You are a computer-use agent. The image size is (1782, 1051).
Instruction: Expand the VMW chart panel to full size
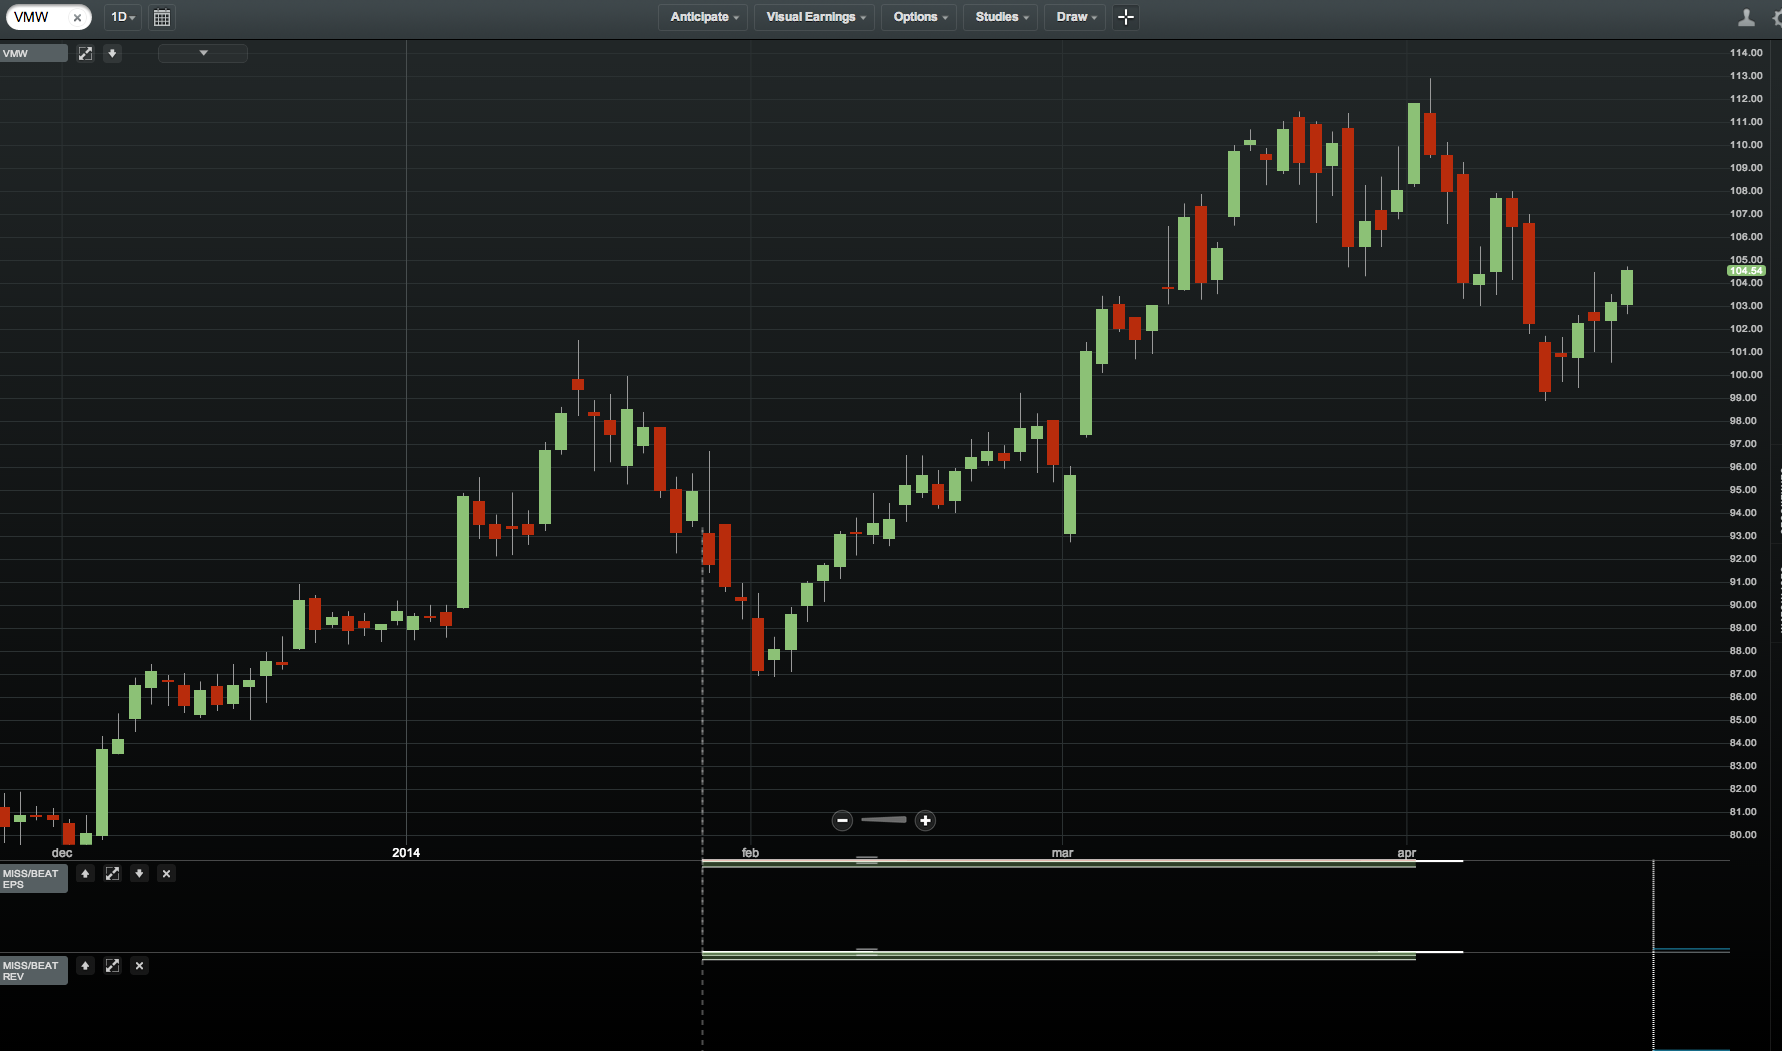85,53
